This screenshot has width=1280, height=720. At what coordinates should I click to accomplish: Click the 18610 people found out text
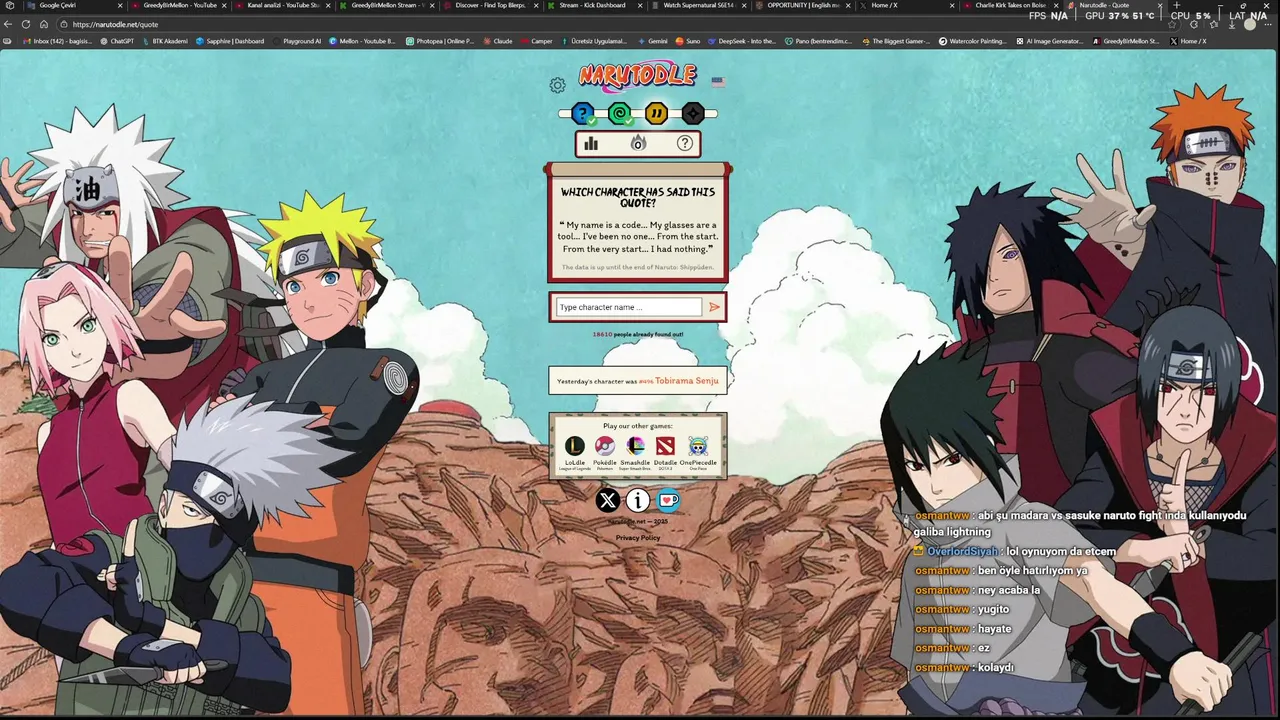(x=638, y=334)
